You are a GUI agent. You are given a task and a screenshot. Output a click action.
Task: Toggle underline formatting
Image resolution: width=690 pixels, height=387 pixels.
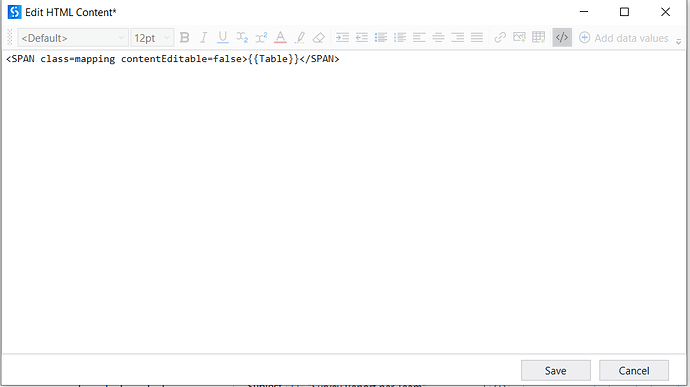(223, 38)
